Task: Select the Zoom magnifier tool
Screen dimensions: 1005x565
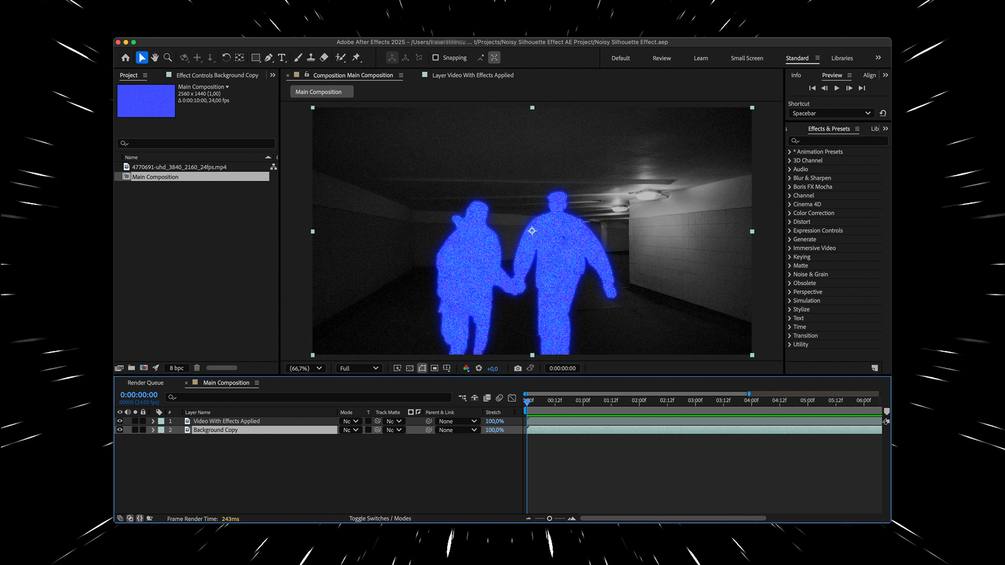Action: tap(168, 58)
